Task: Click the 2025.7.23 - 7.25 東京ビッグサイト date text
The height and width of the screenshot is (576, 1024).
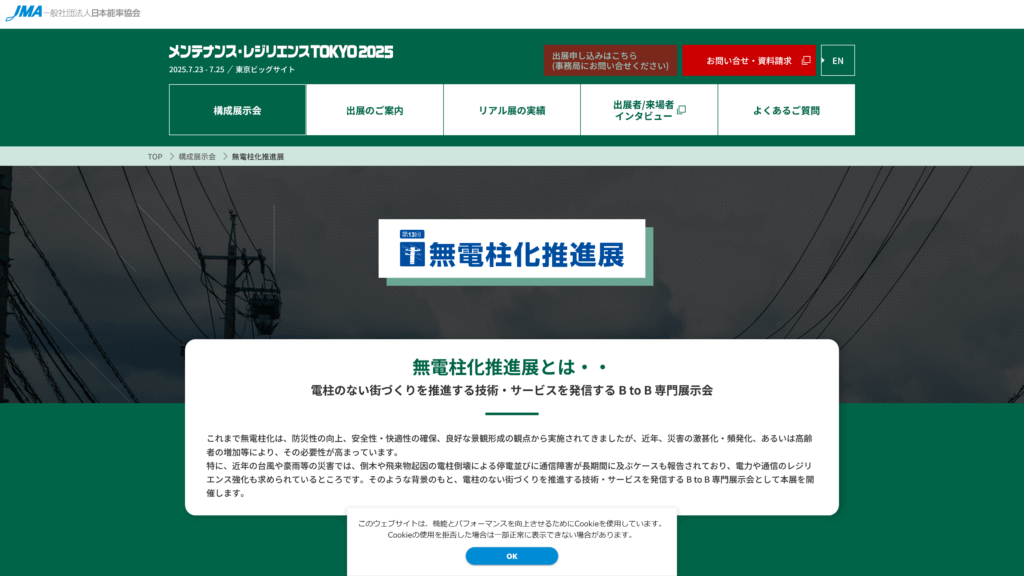Action: point(232,69)
